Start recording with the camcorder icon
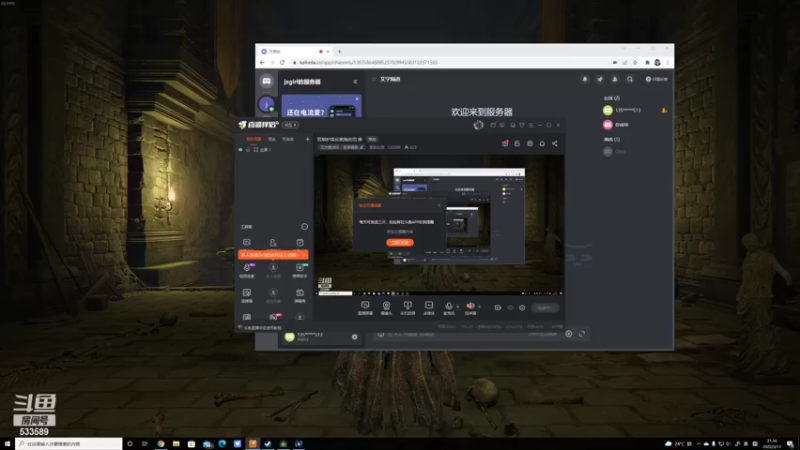 click(x=498, y=308)
